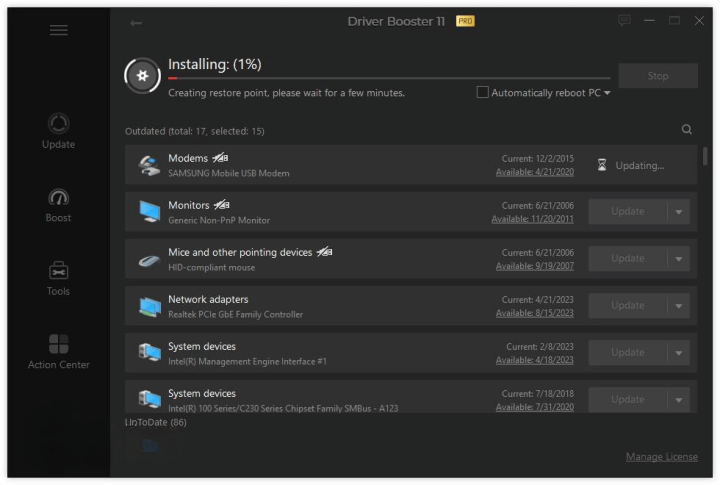The height and width of the screenshot is (485, 720).
Task: Click the Creating restore point status message
Action: (x=287, y=93)
